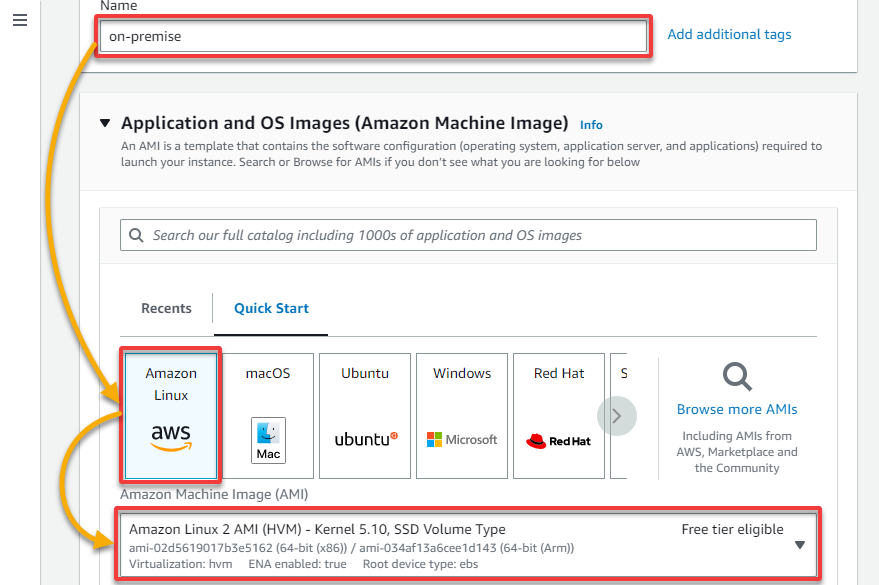Click the dropdown arrow beside Free tier eligible

pos(800,545)
